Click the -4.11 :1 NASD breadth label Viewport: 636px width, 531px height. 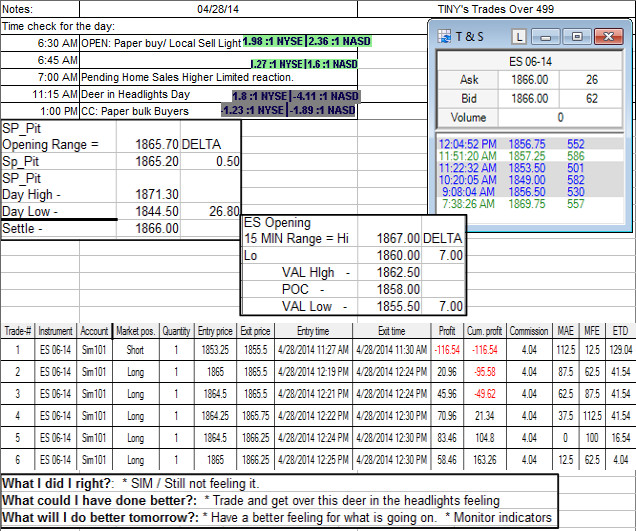[325, 96]
